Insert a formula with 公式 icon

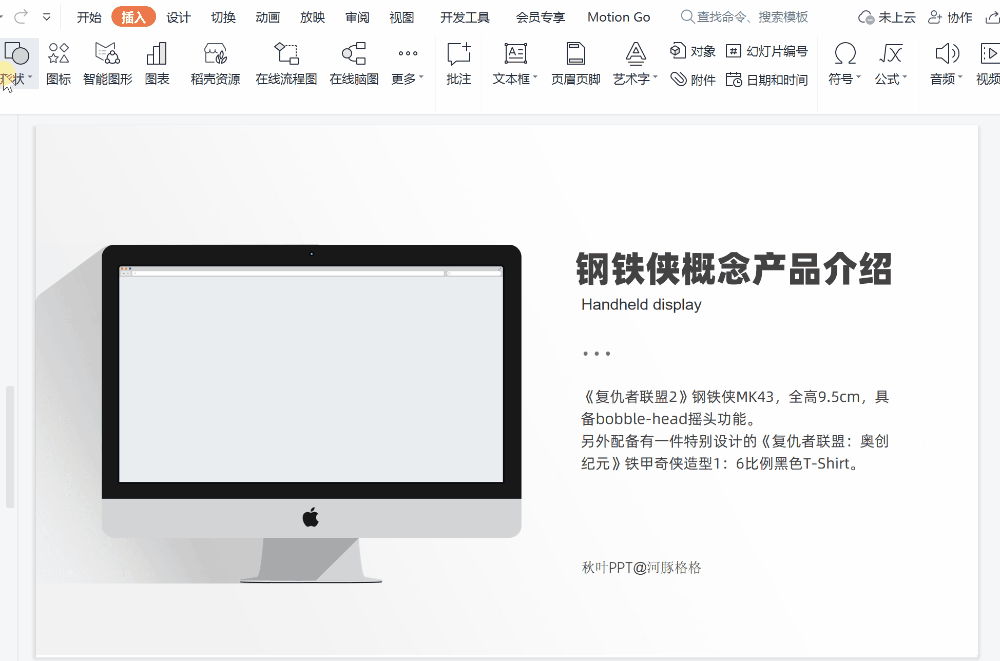(x=890, y=54)
